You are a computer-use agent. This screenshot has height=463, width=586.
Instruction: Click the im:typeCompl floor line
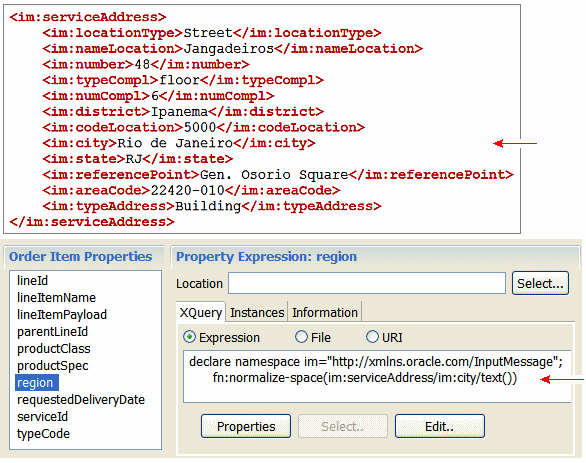183,80
